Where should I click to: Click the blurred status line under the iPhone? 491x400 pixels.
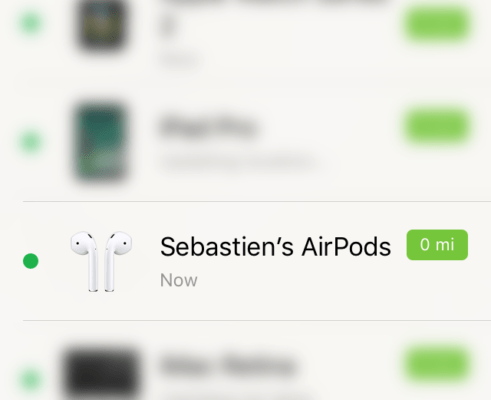point(239,163)
